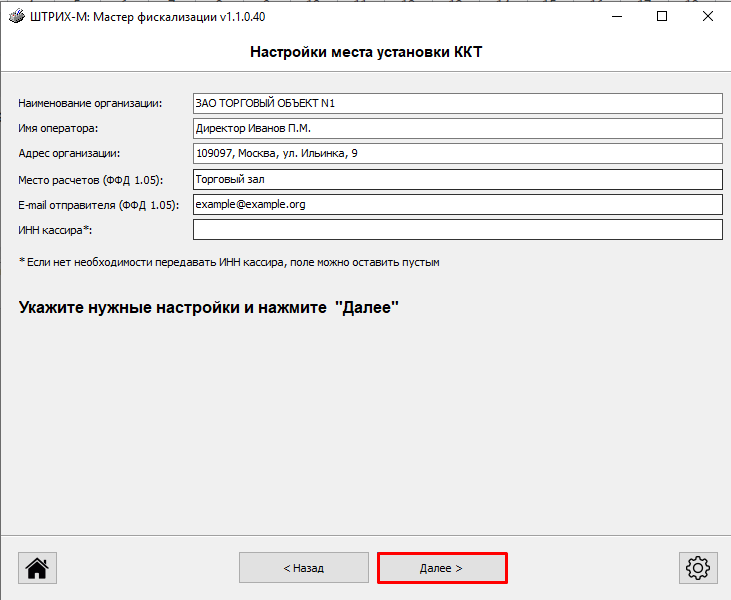The height and width of the screenshot is (600, 731).
Task: Open settings with the gear icon
Action: coord(696,568)
